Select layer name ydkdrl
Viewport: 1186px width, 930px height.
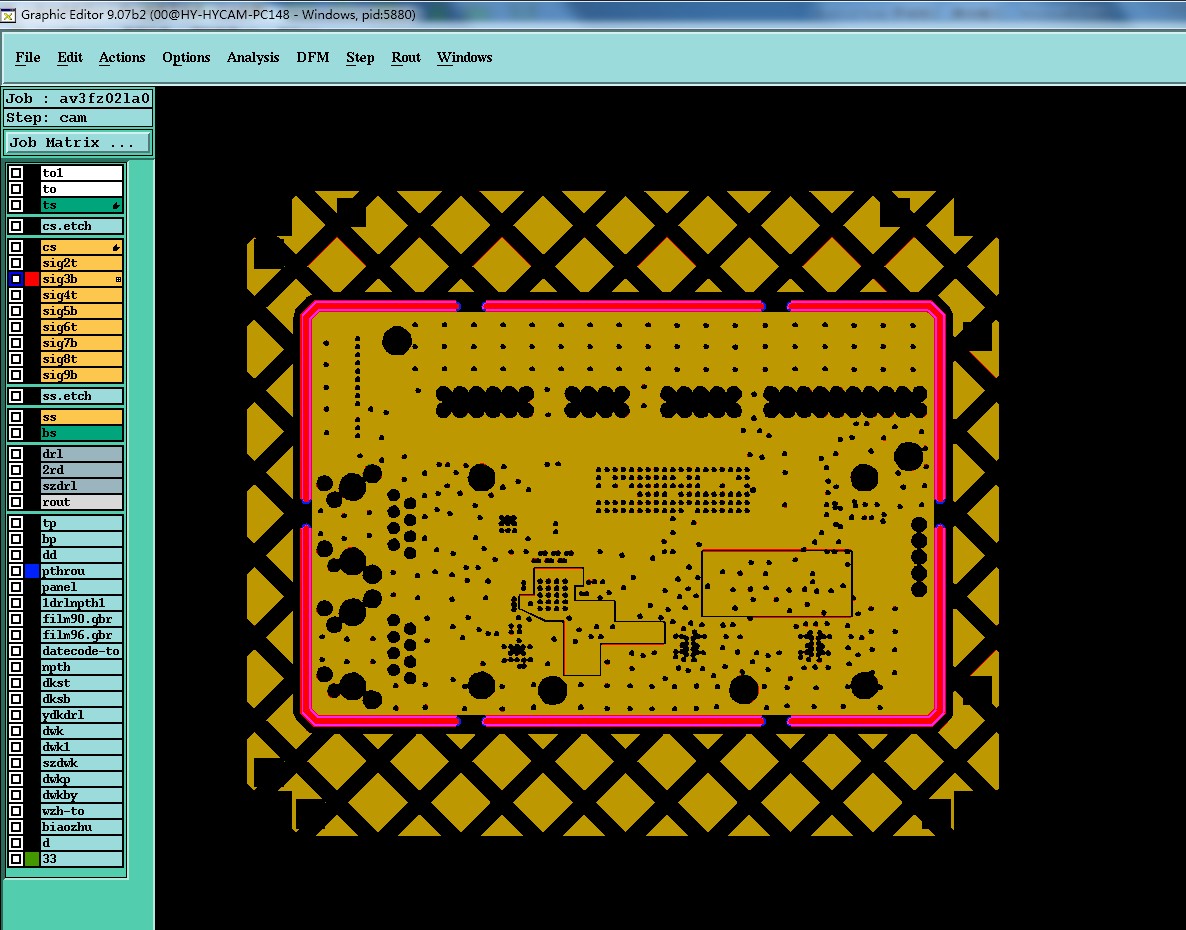click(82, 715)
